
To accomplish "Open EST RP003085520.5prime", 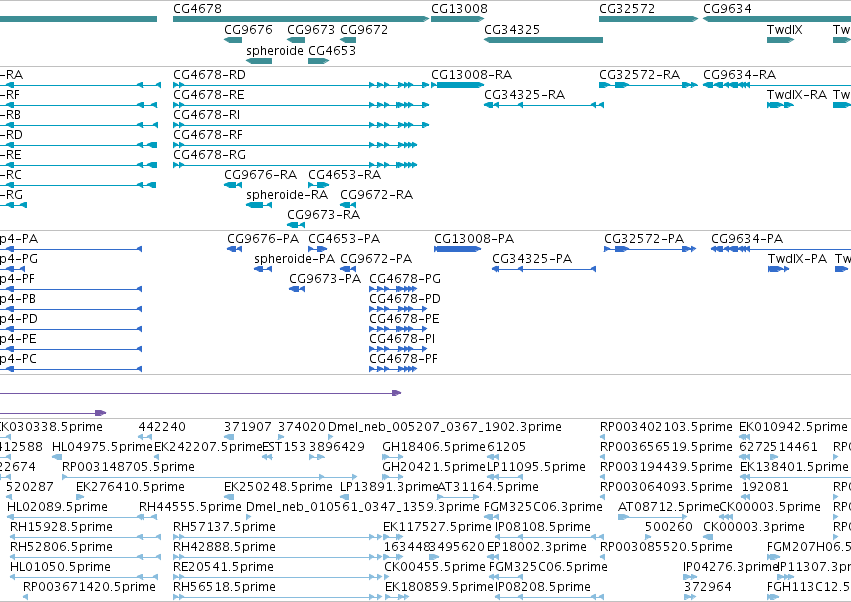I will click(666, 547).
